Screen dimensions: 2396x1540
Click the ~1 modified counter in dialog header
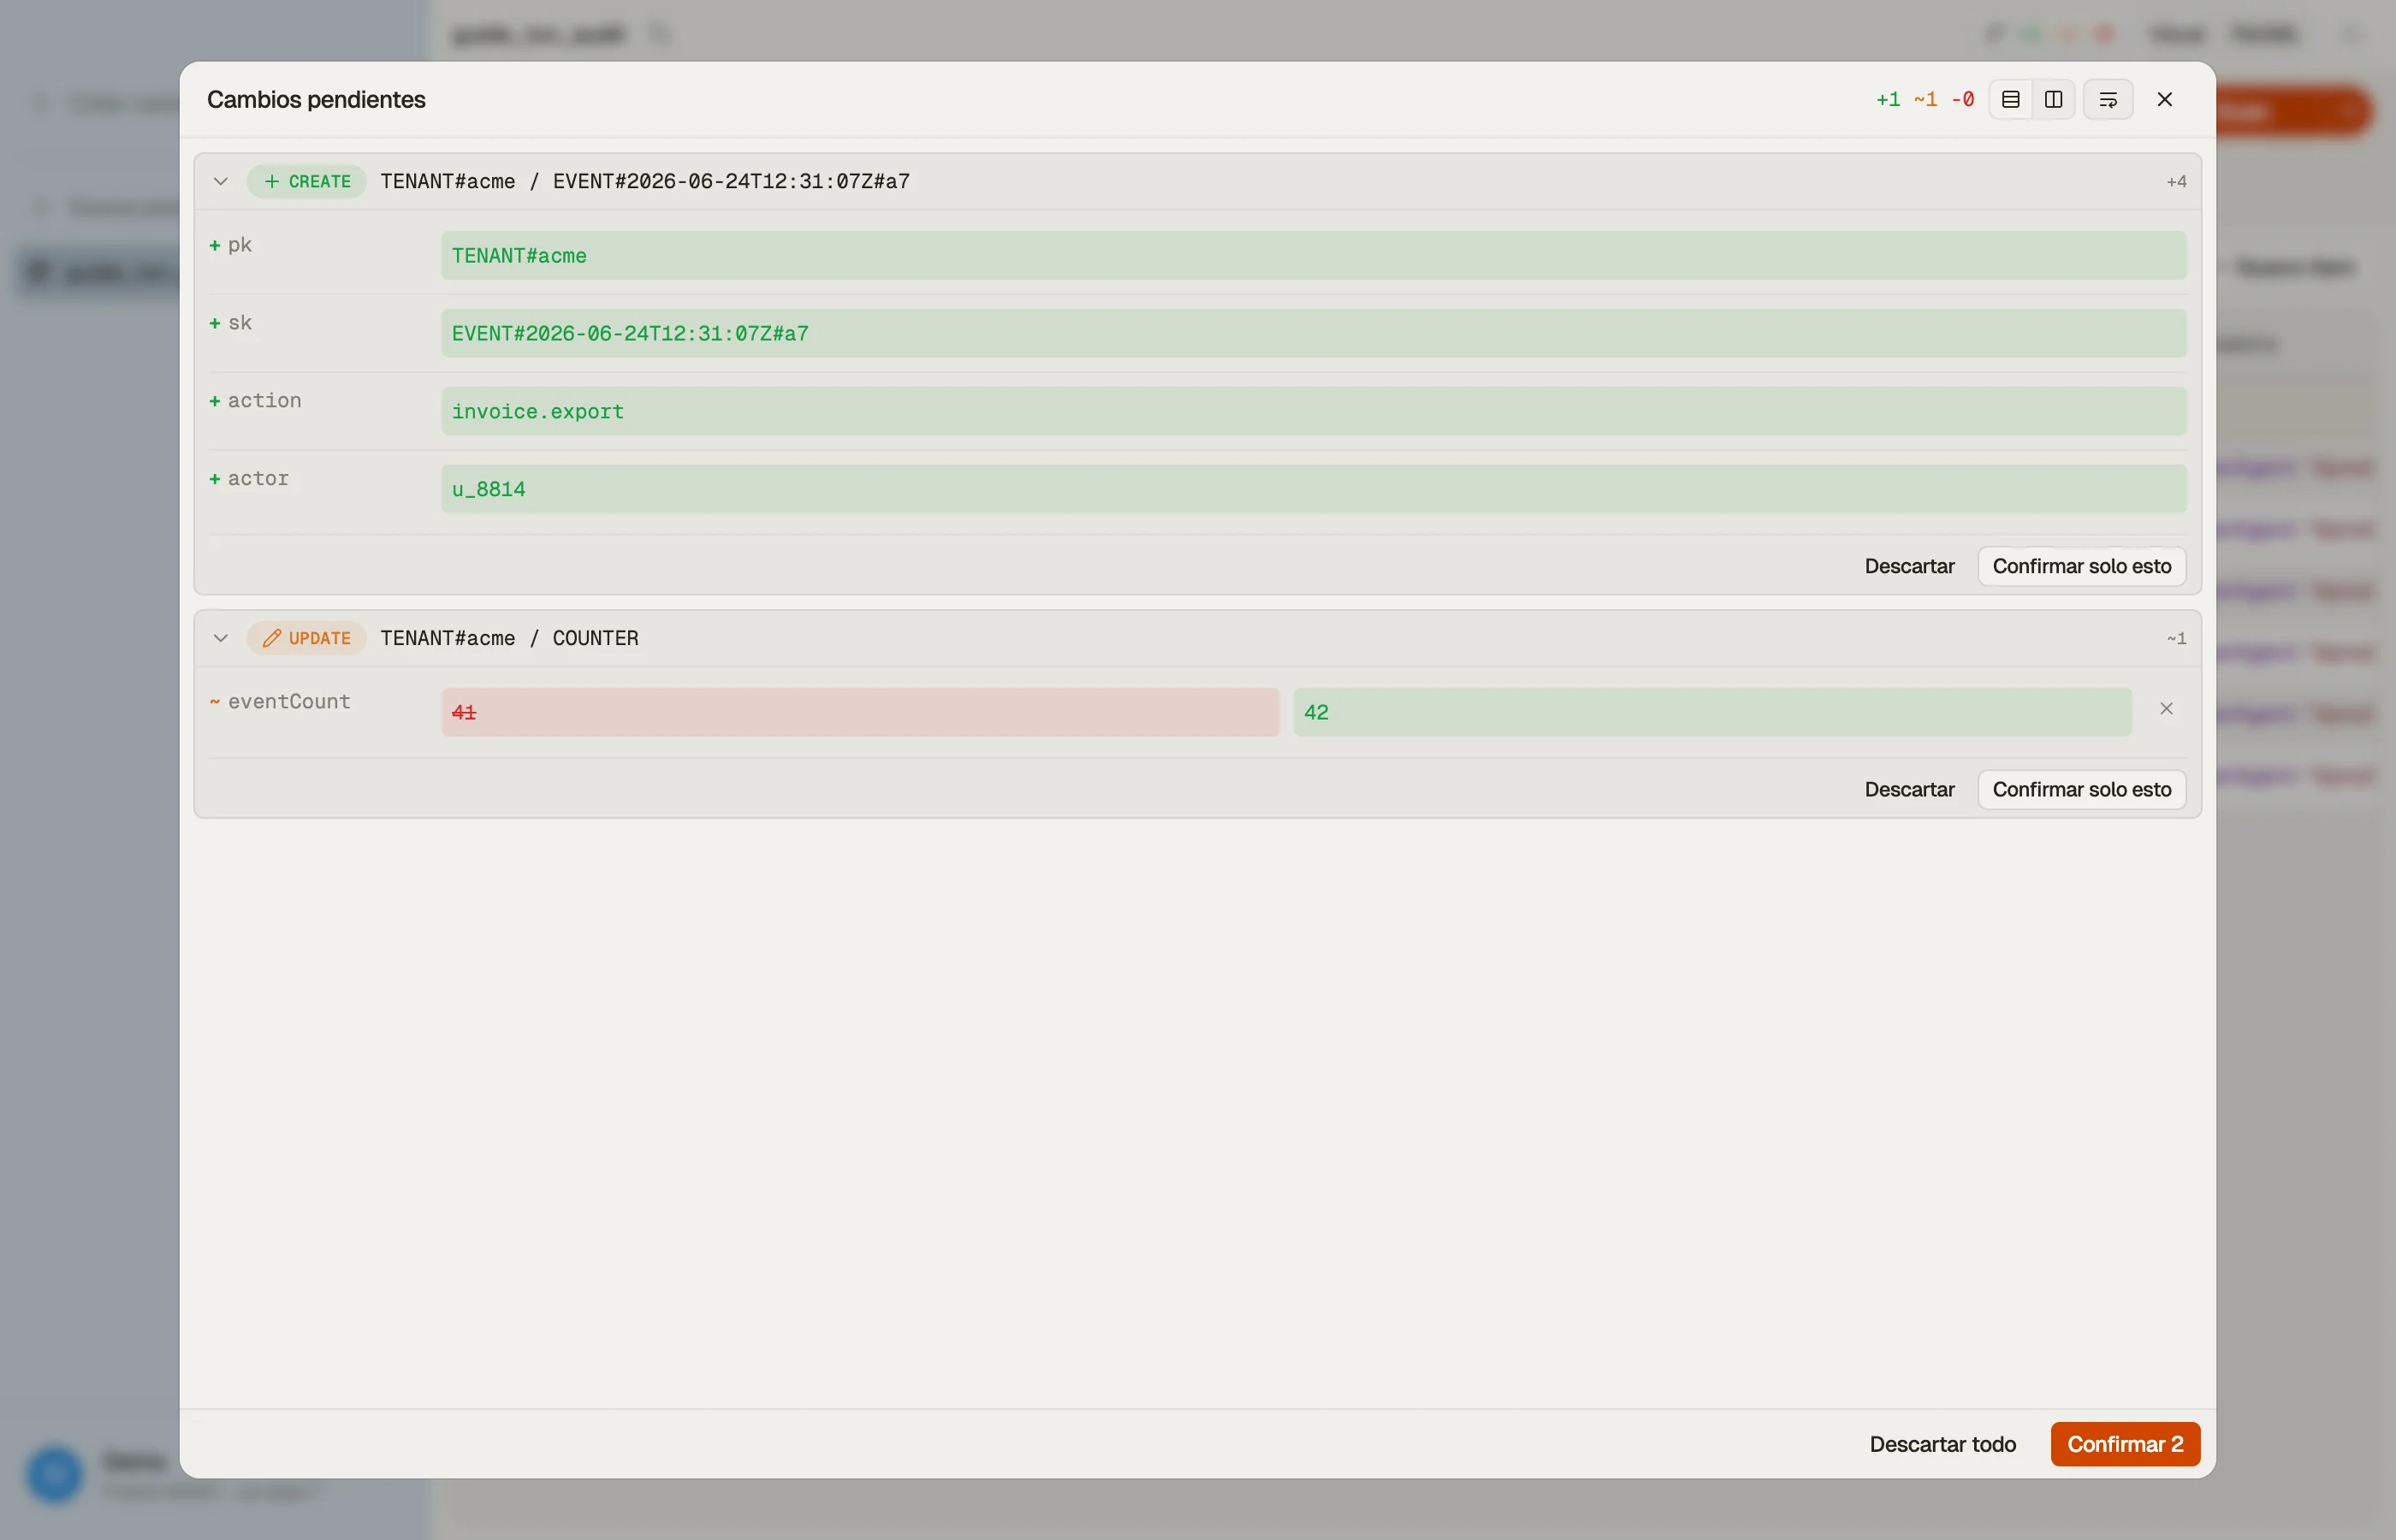pos(1925,99)
